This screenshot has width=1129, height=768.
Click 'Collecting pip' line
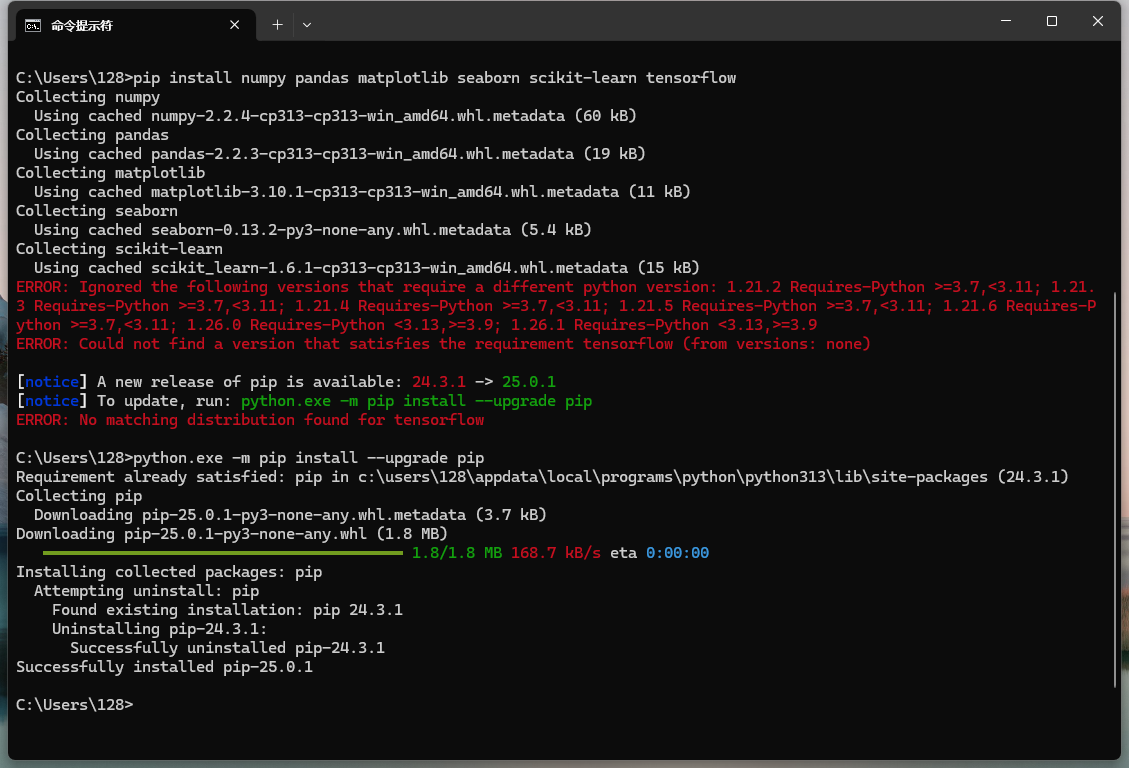pyautogui.click(x=79, y=496)
